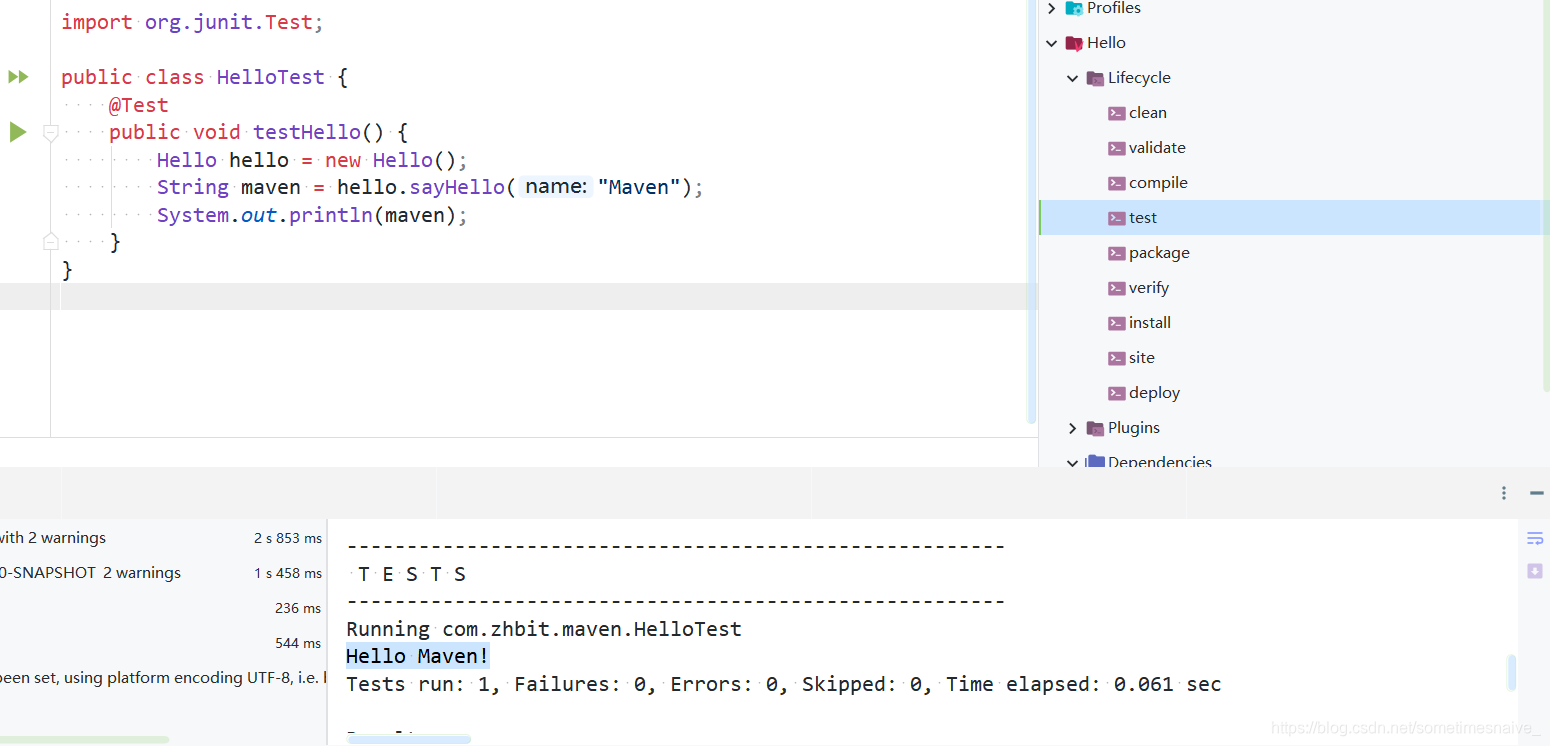Viewport: 1550px width, 746px height.
Task: Click the clean goal icon
Action: tap(1116, 113)
